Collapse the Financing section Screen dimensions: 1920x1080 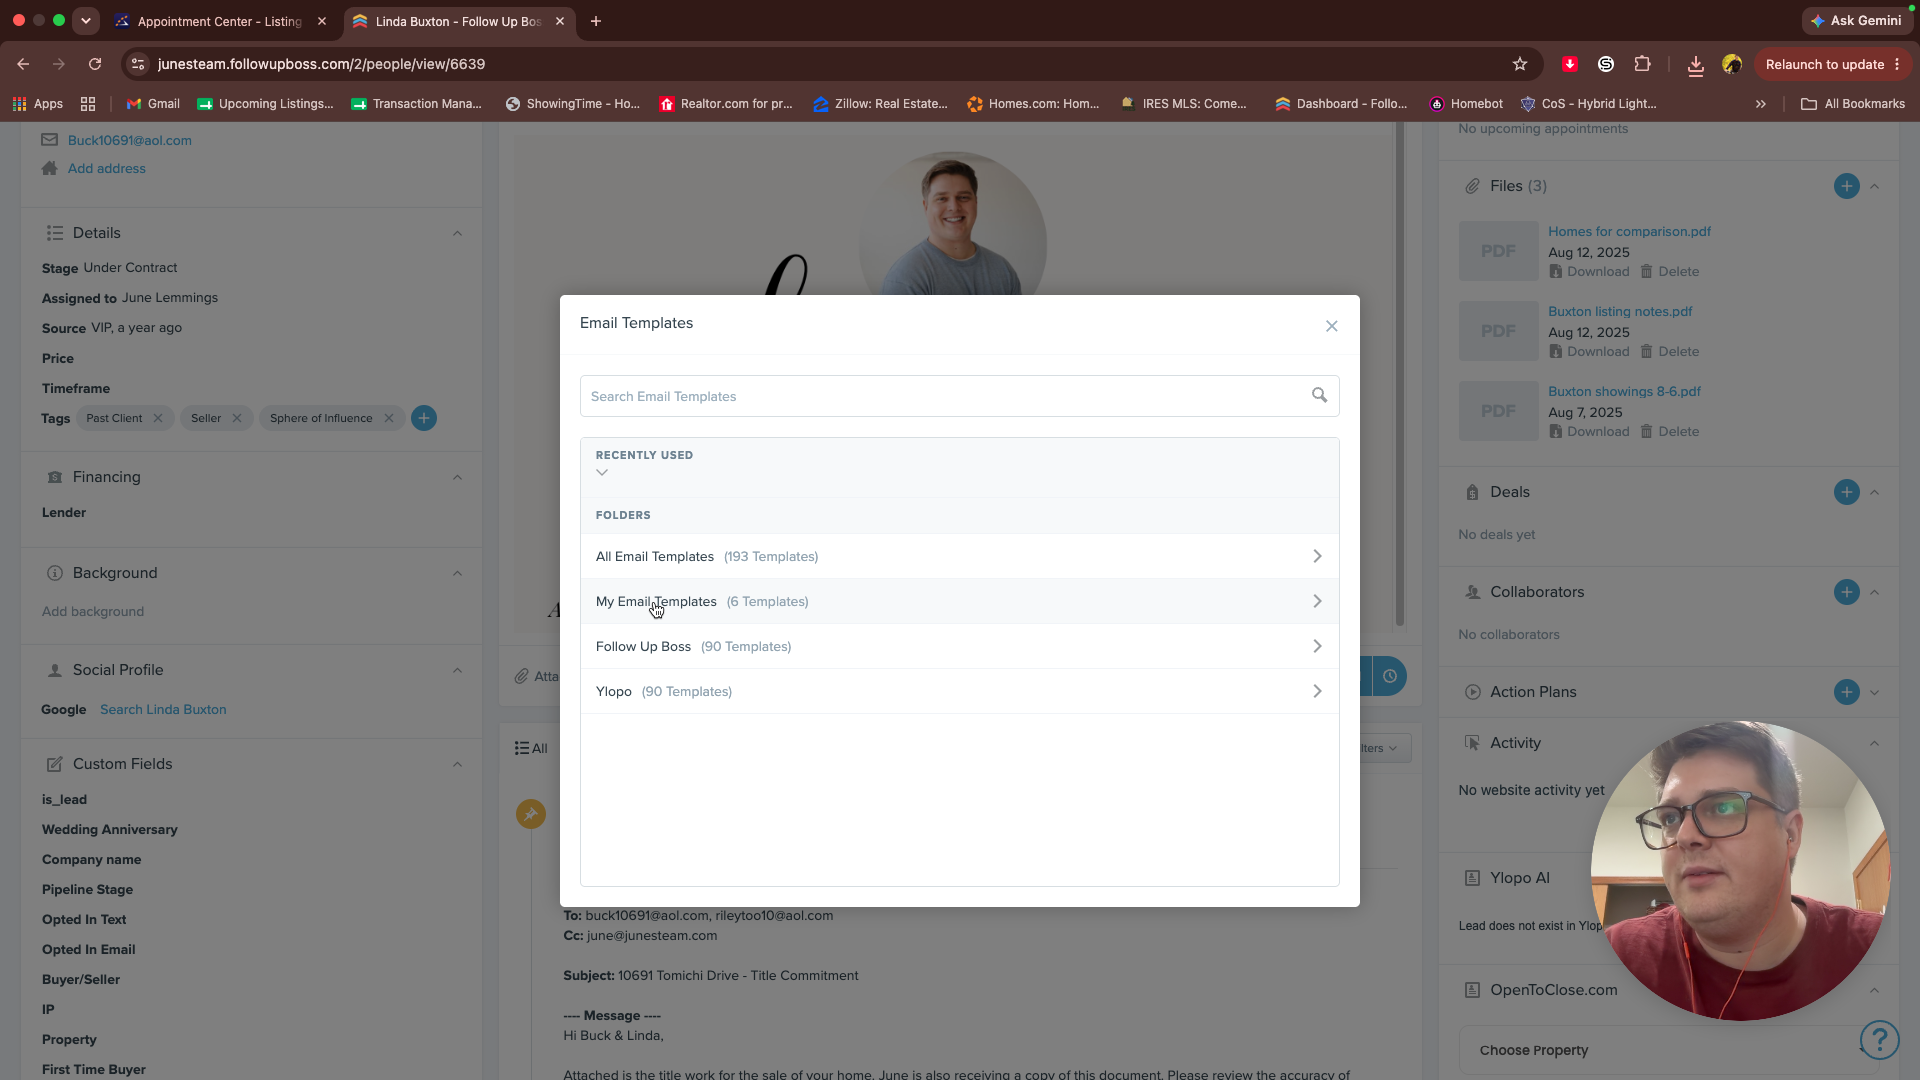tap(457, 477)
